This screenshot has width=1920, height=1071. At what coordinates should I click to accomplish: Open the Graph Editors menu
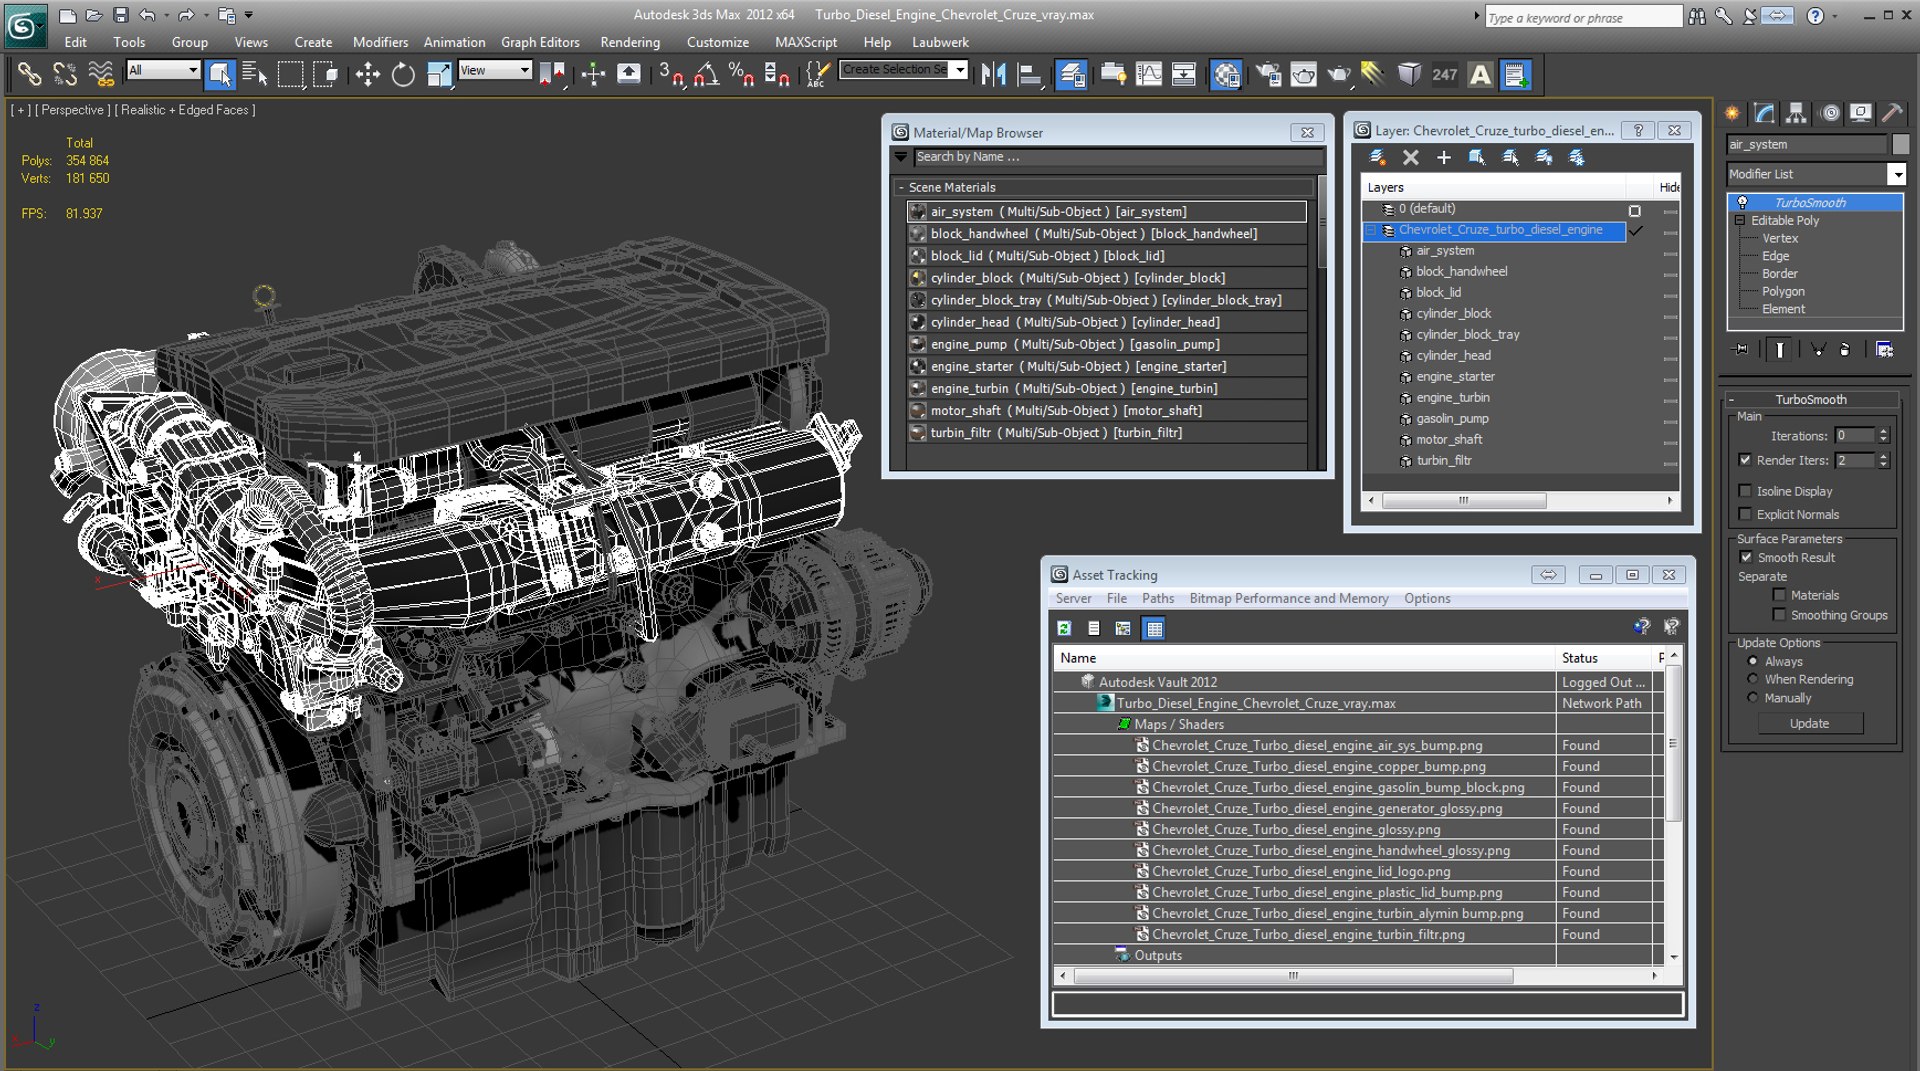(x=540, y=42)
